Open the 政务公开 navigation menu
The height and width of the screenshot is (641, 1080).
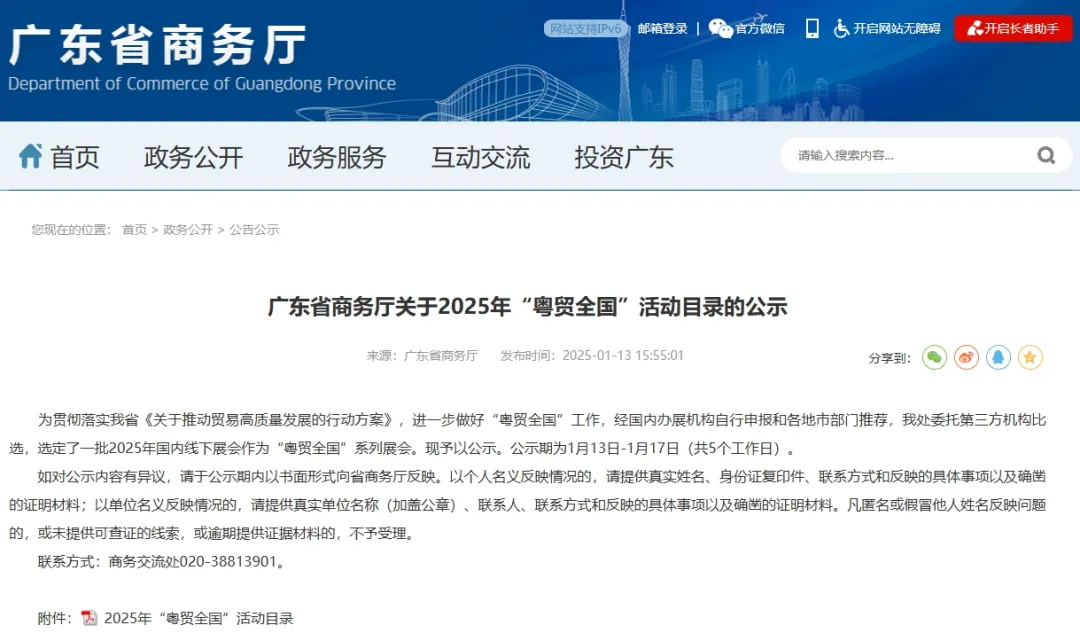(193, 157)
